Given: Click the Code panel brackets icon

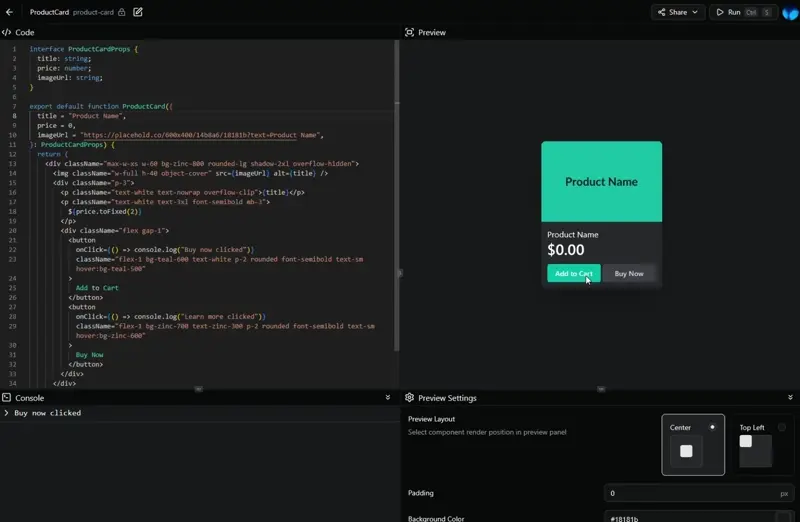Looking at the screenshot, I should (x=7, y=32).
